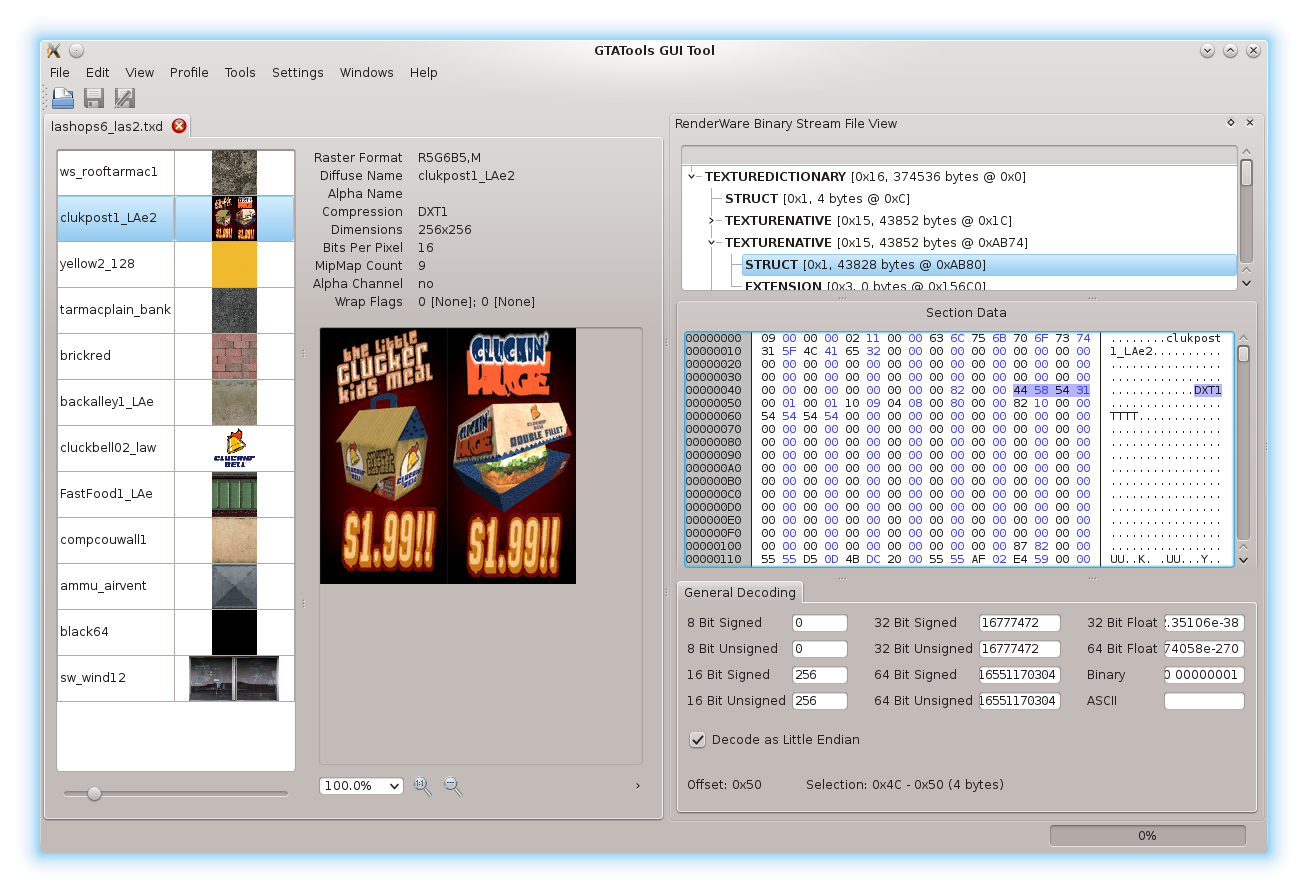Select the backalley1_LAe texture row

point(176,403)
